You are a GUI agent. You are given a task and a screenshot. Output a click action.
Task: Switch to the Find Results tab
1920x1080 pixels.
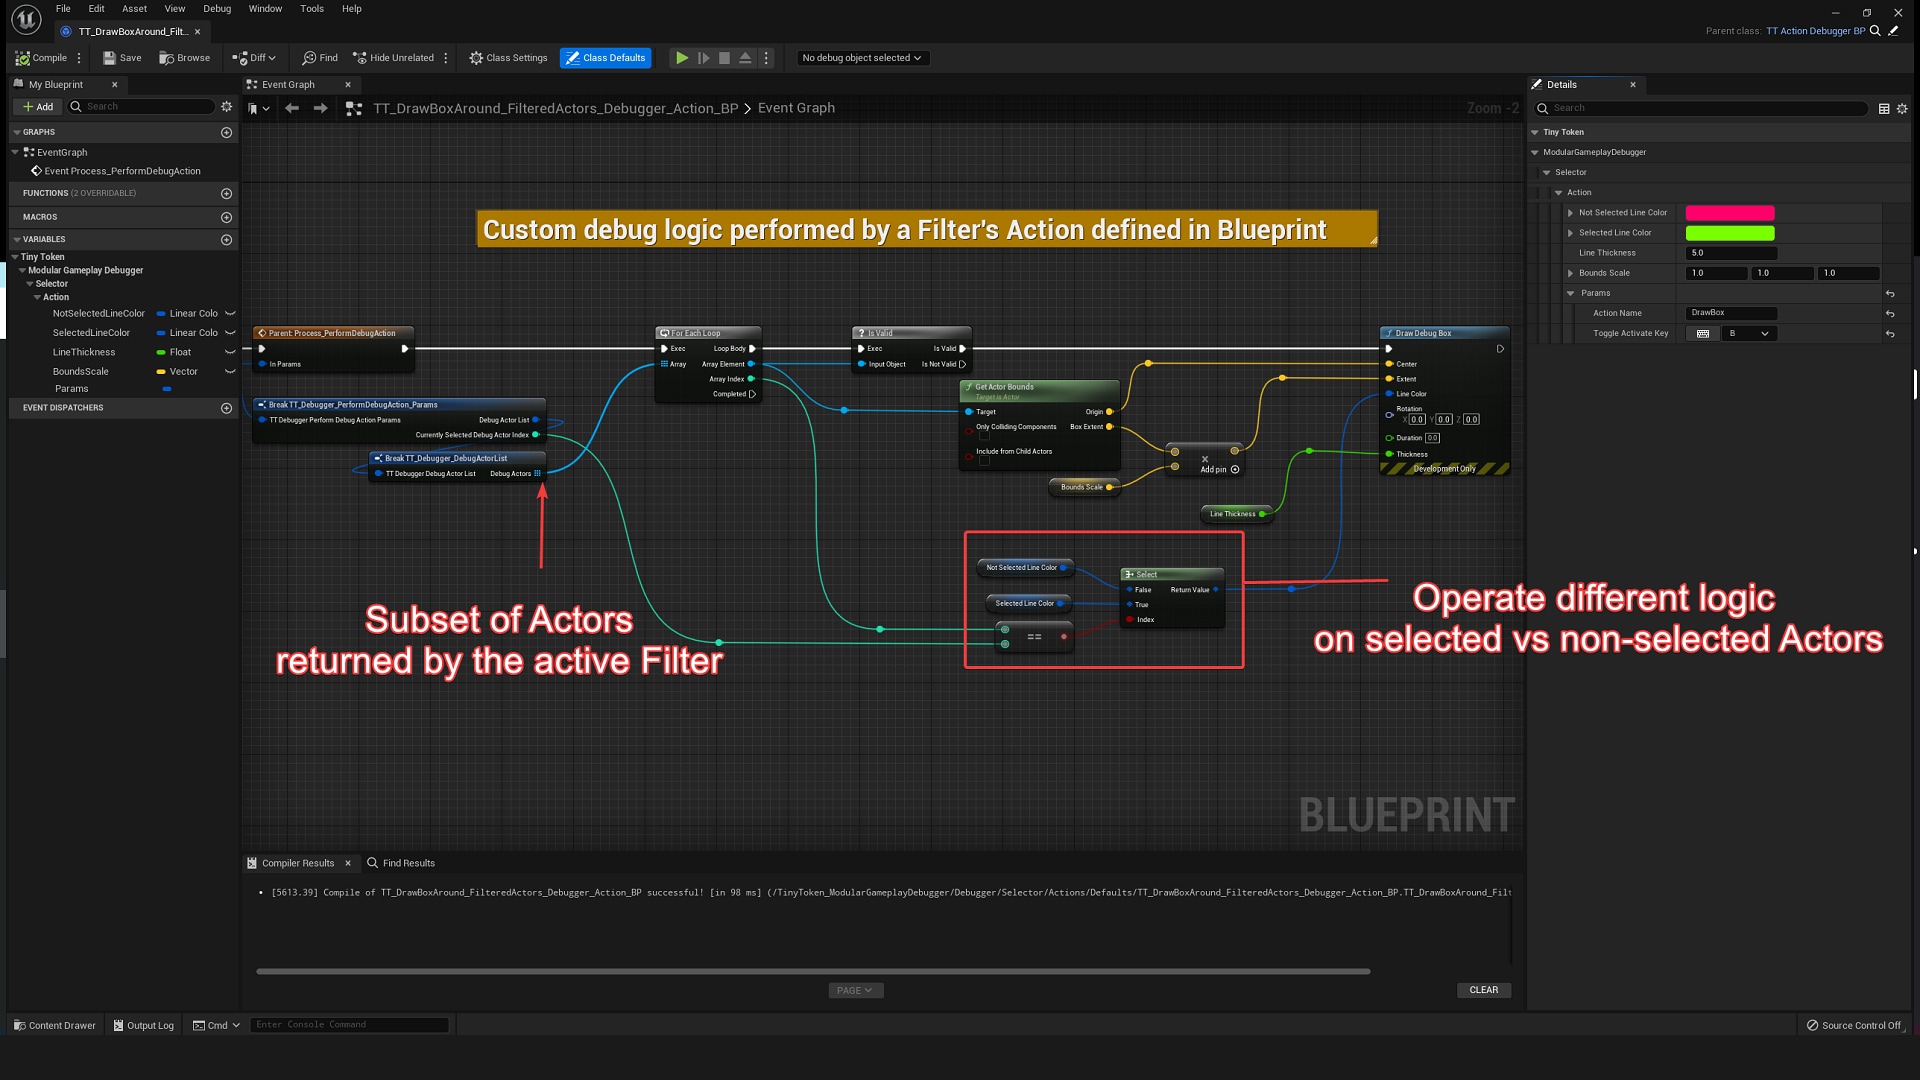coord(406,862)
